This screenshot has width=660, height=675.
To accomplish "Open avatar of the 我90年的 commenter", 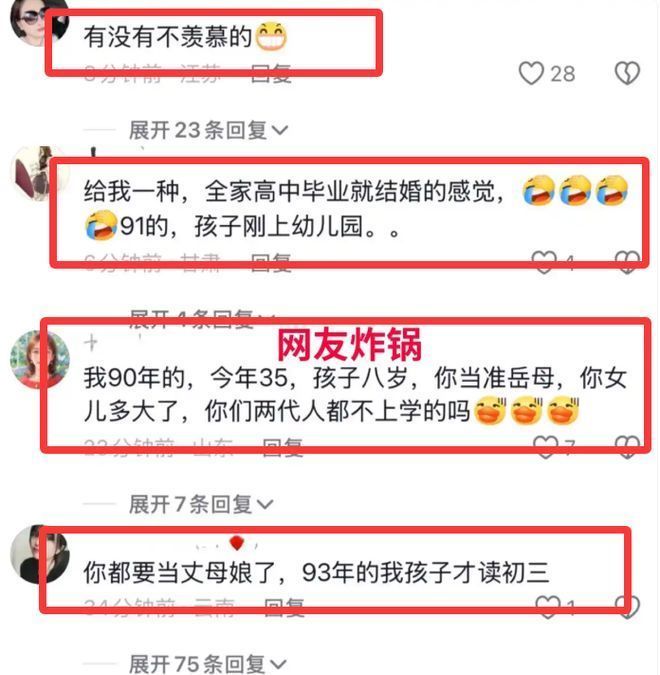I will click(x=40, y=359).
